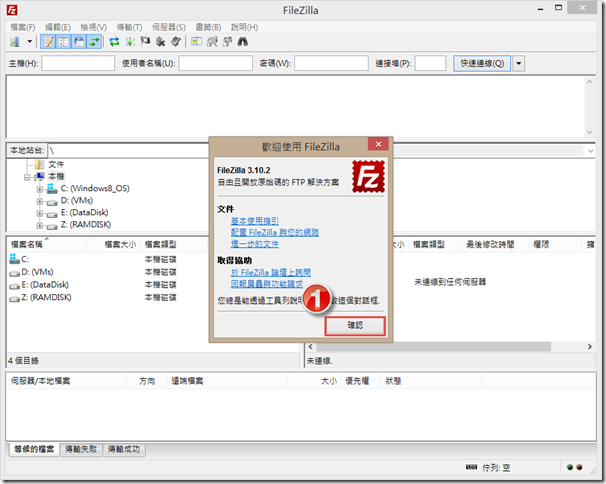Image resolution: width=606 pixels, height=484 pixels.
Task: Click the cancel current operation icon
Action: [x=145, y=41]
